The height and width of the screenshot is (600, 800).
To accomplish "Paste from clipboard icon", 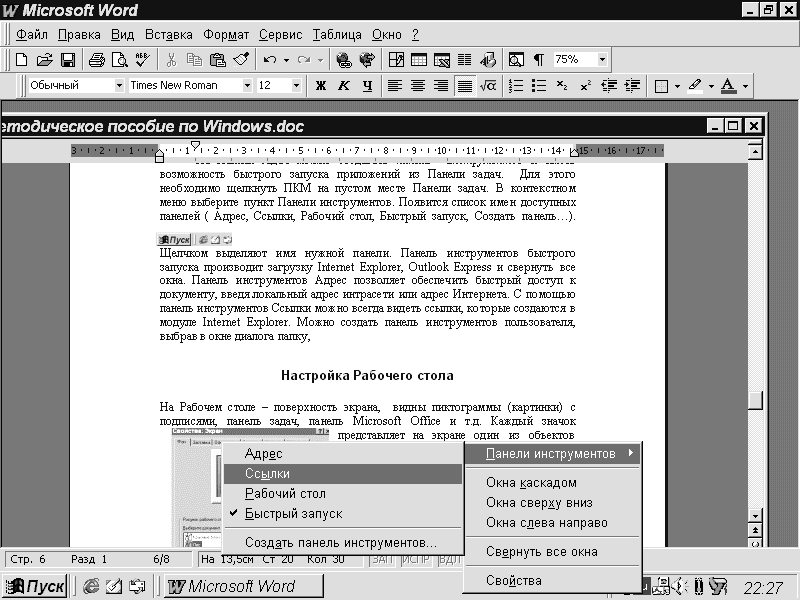I will (217, 60).
